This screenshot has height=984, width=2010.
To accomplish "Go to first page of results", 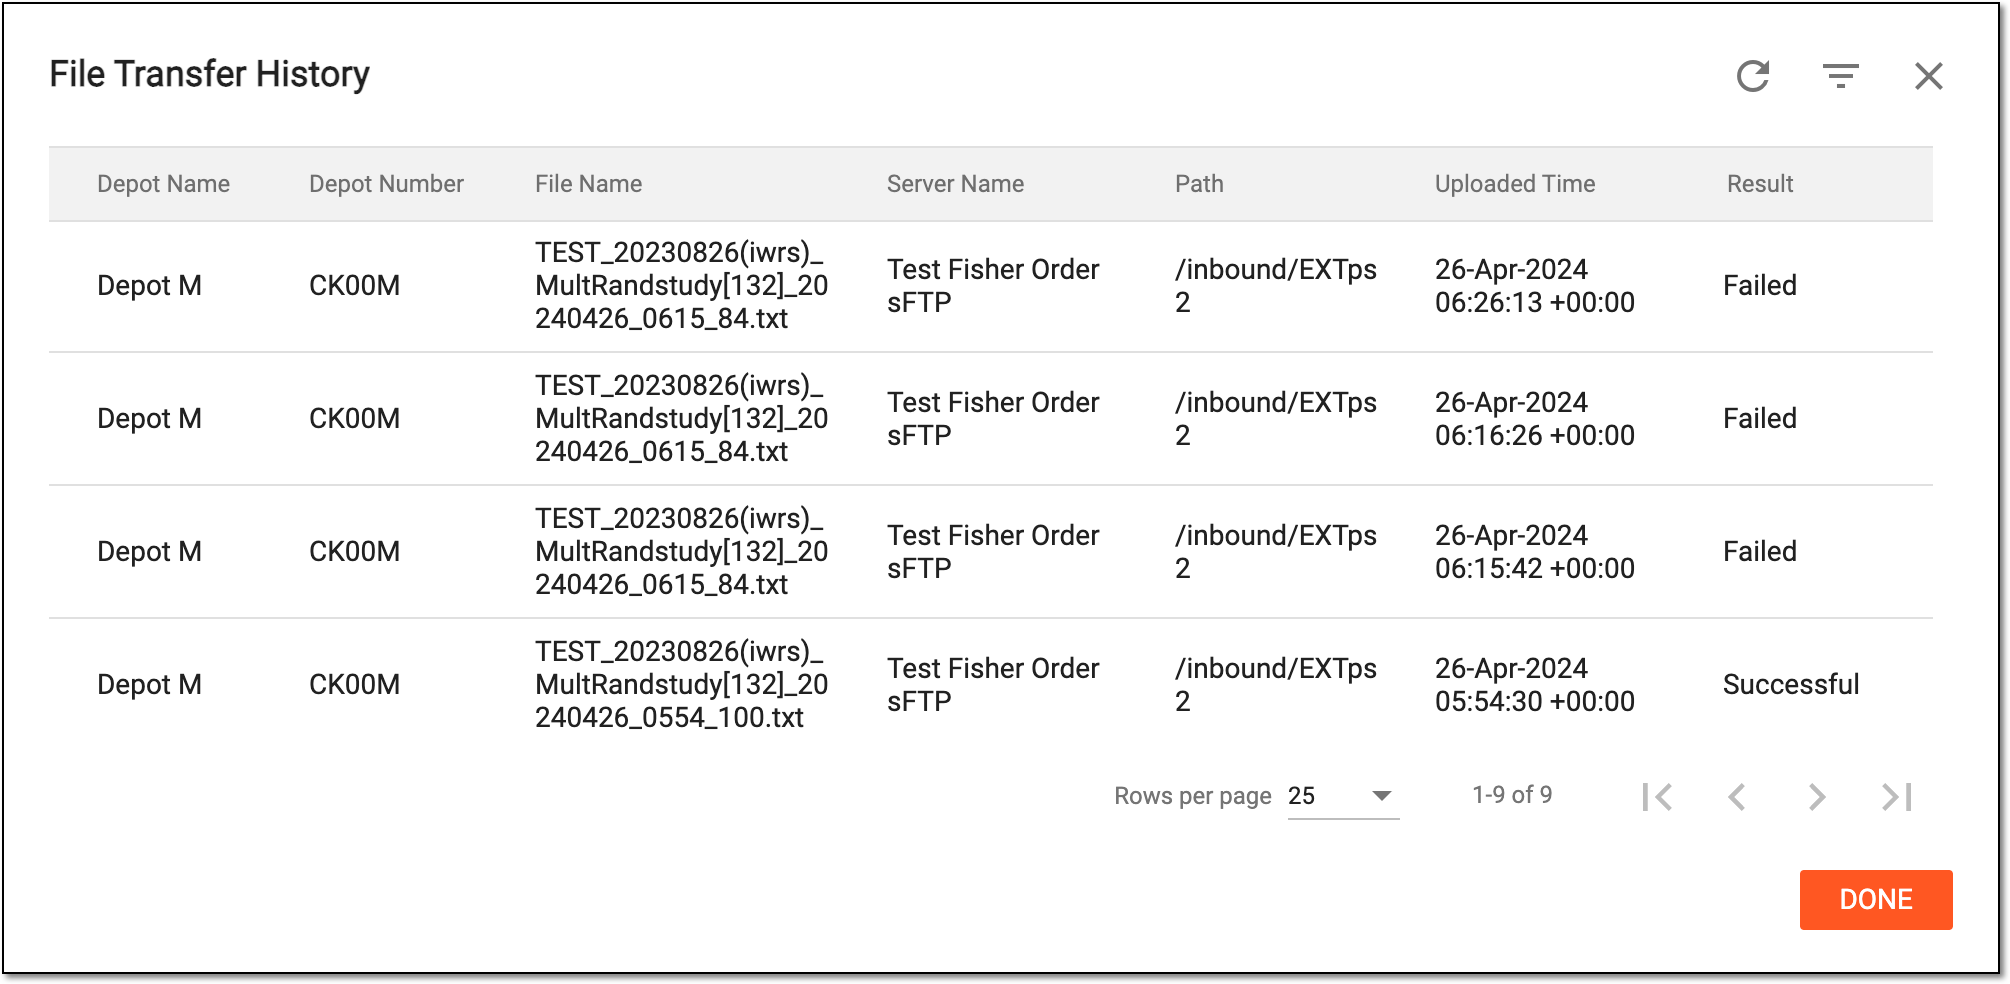I will pos(1657,797).
